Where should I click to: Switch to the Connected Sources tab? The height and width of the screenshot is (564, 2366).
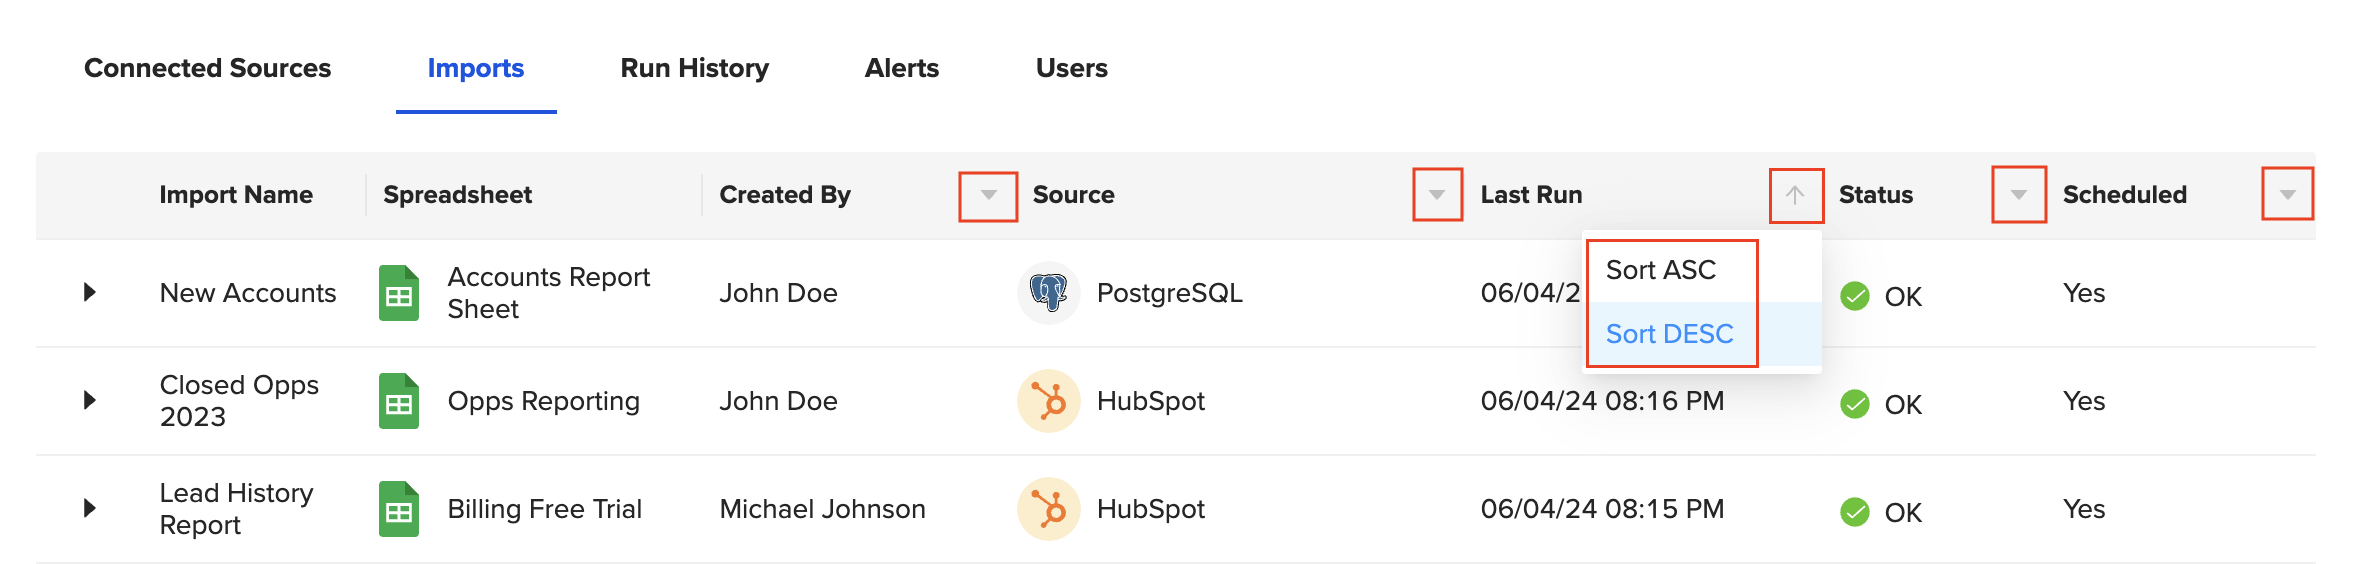point(207,68)
